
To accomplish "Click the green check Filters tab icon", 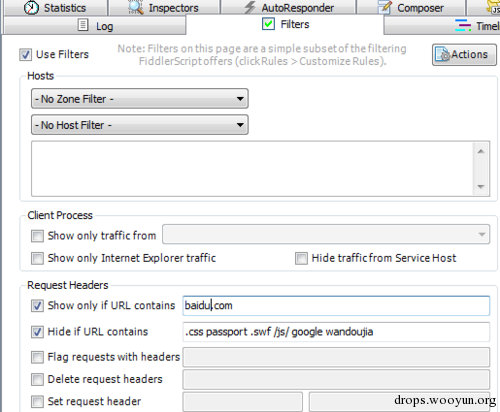I will point(268,24).
